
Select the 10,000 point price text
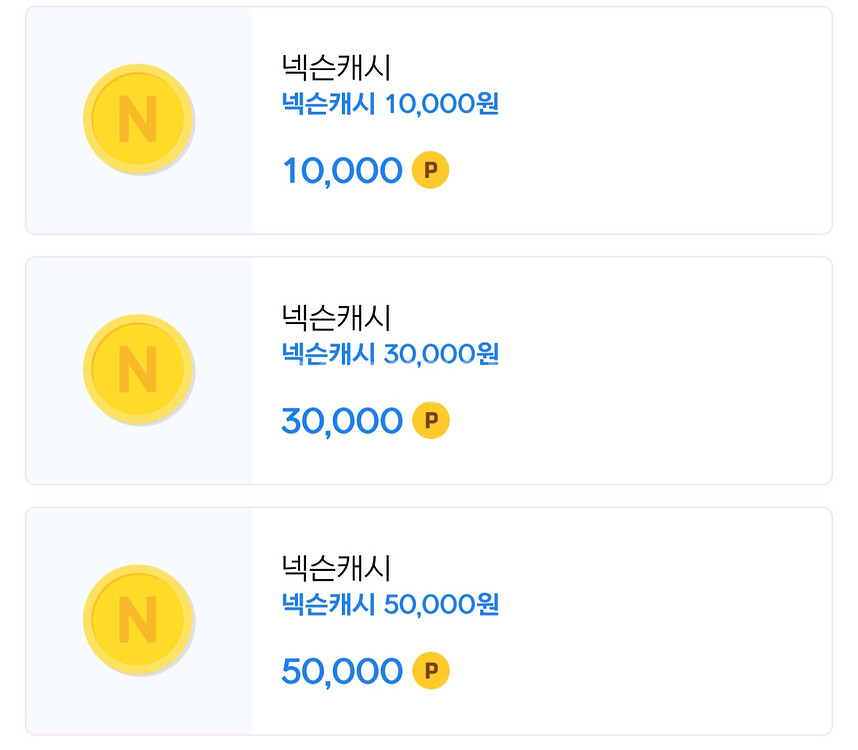(x=342, y=171)
